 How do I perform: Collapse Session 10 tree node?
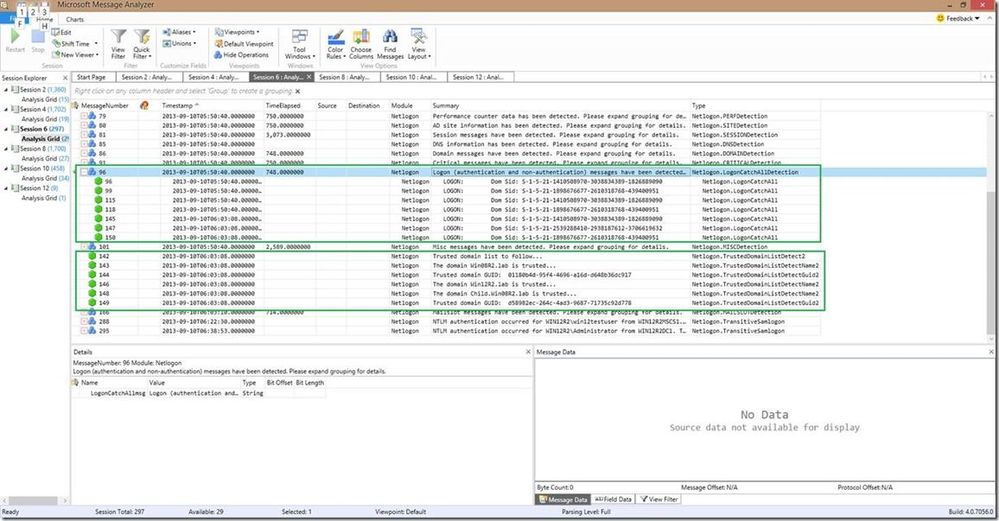(6, 168)
